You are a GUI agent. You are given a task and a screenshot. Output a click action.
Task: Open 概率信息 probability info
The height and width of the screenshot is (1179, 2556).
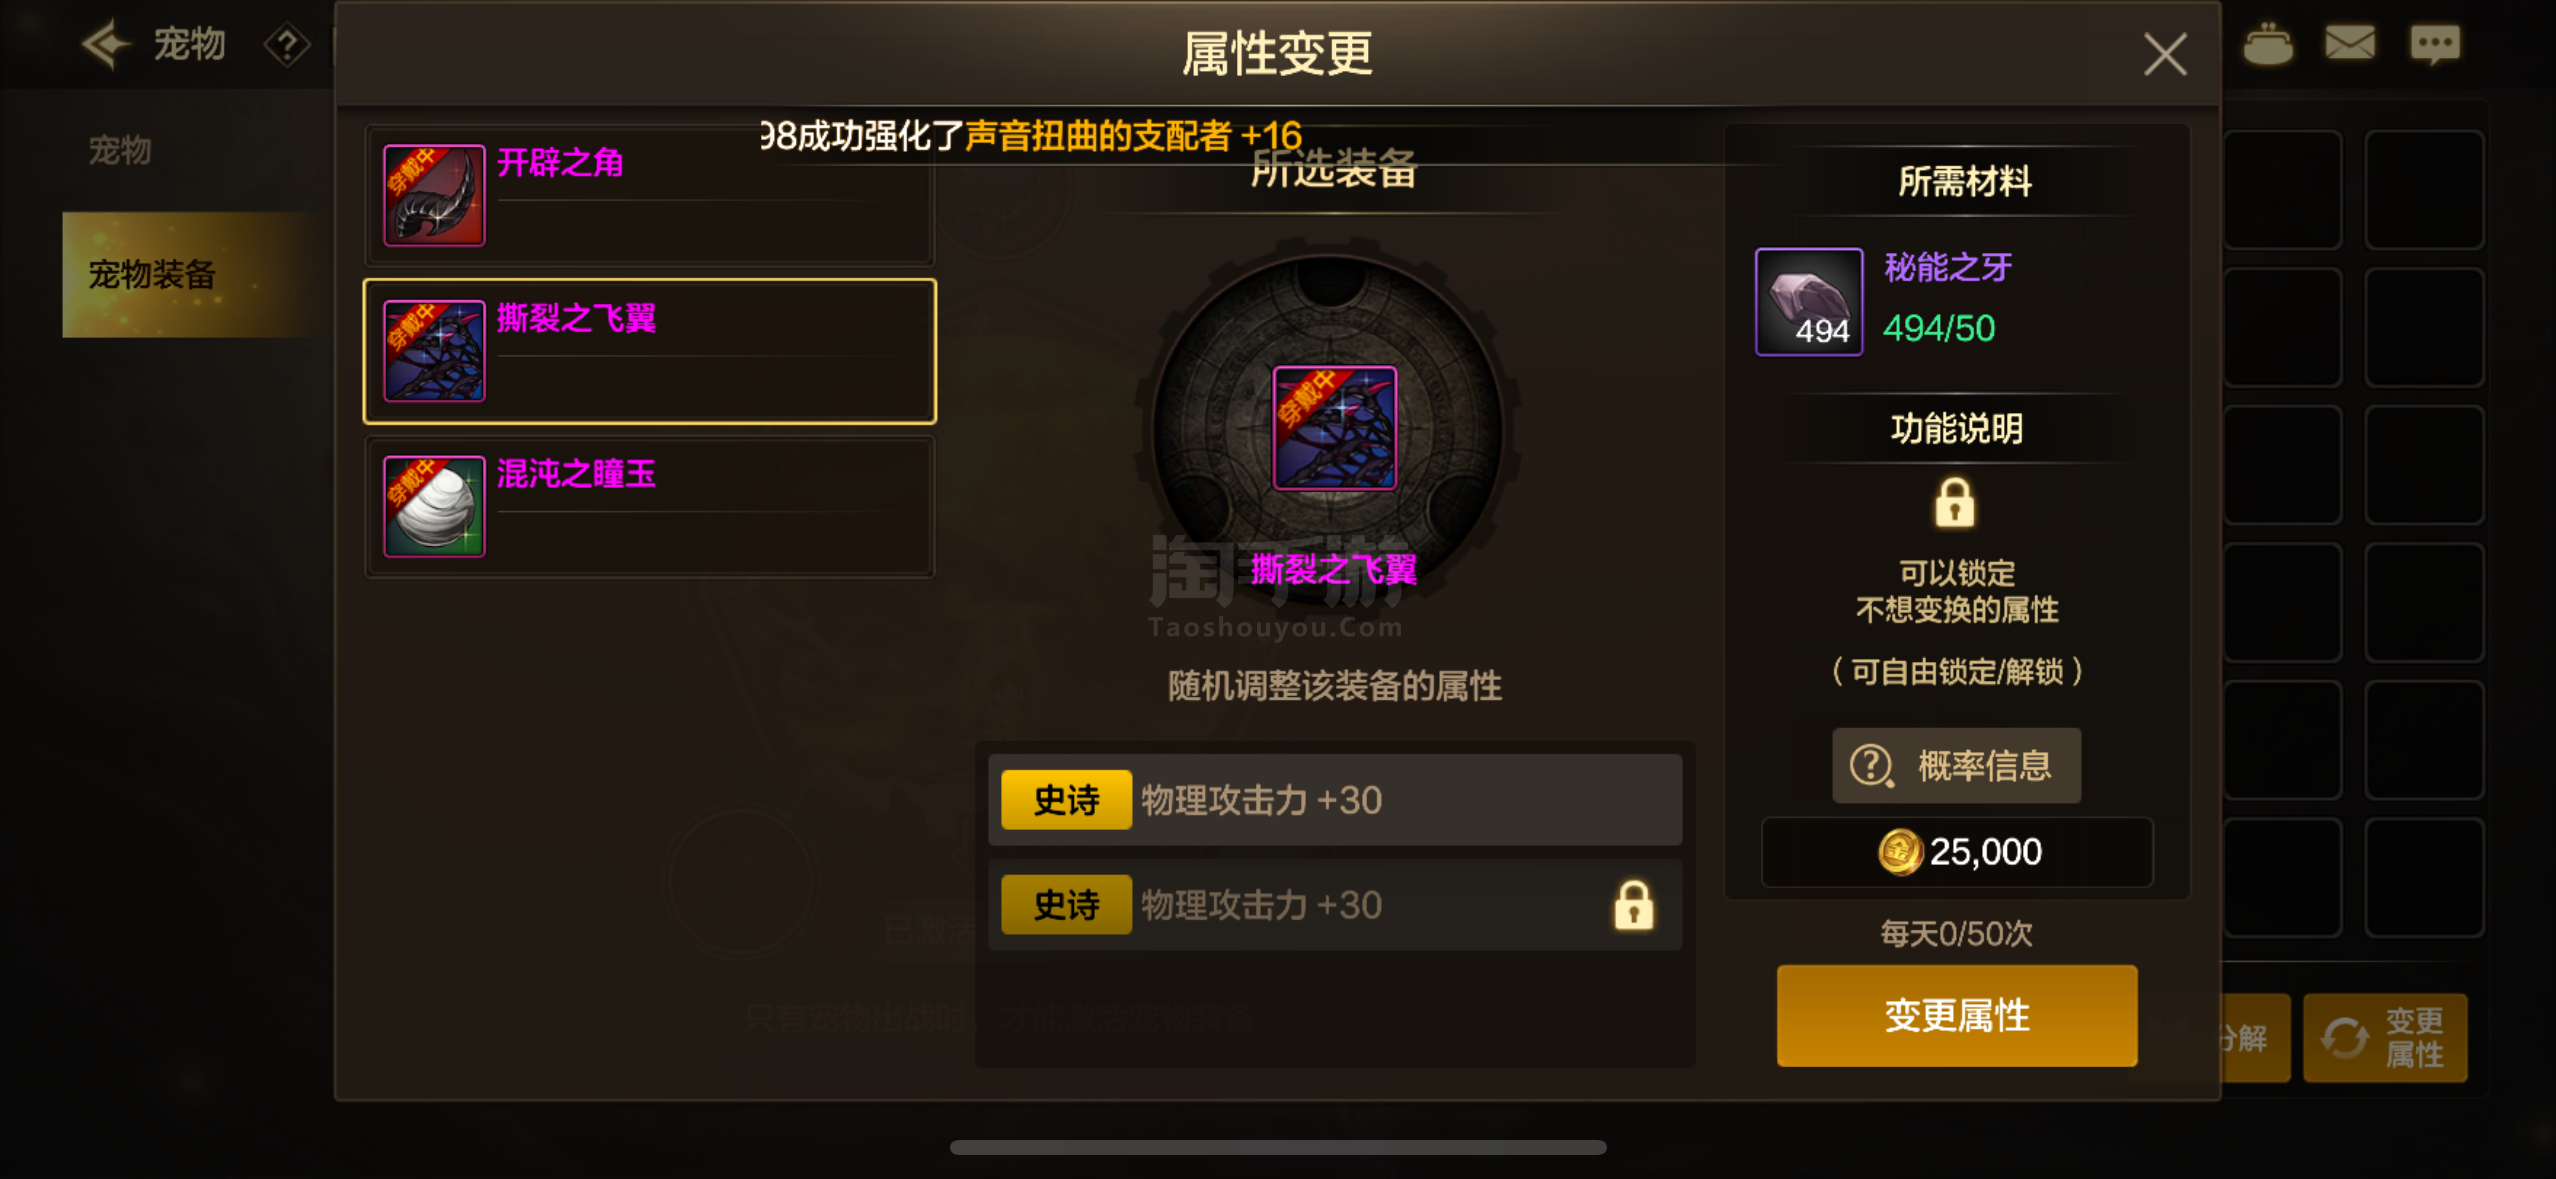click(1956, 765)
